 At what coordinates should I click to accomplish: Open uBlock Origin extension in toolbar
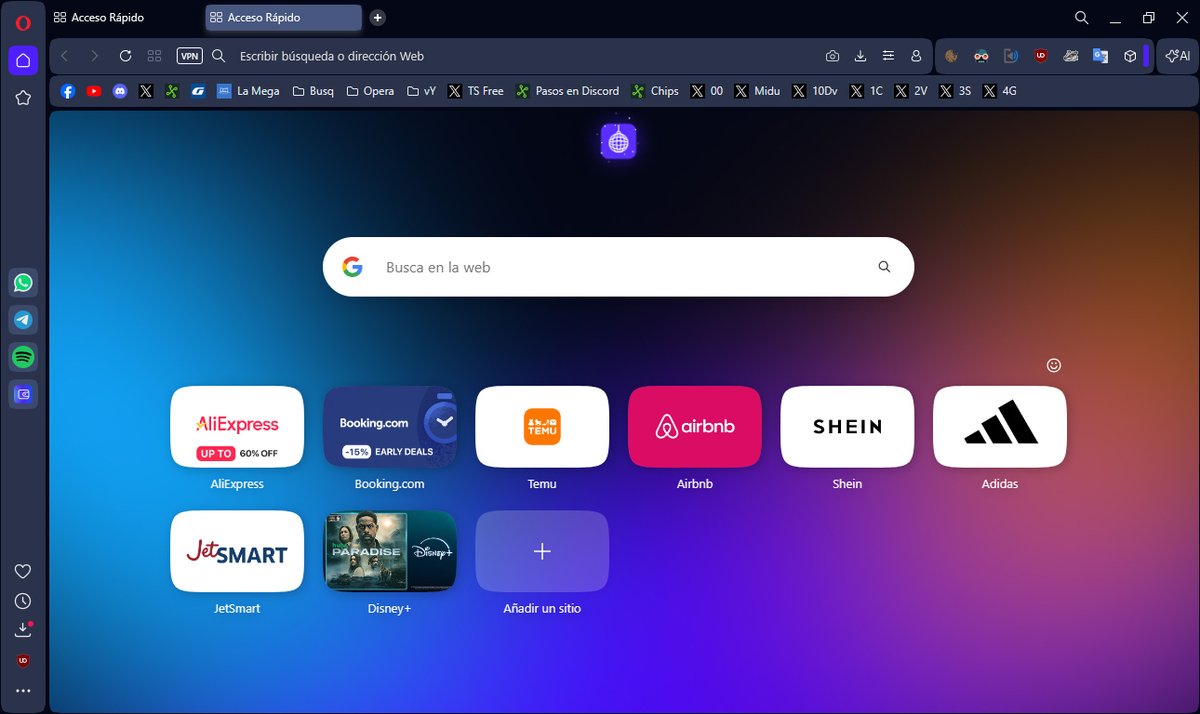pyautogui.click(x=1041, y=56)
